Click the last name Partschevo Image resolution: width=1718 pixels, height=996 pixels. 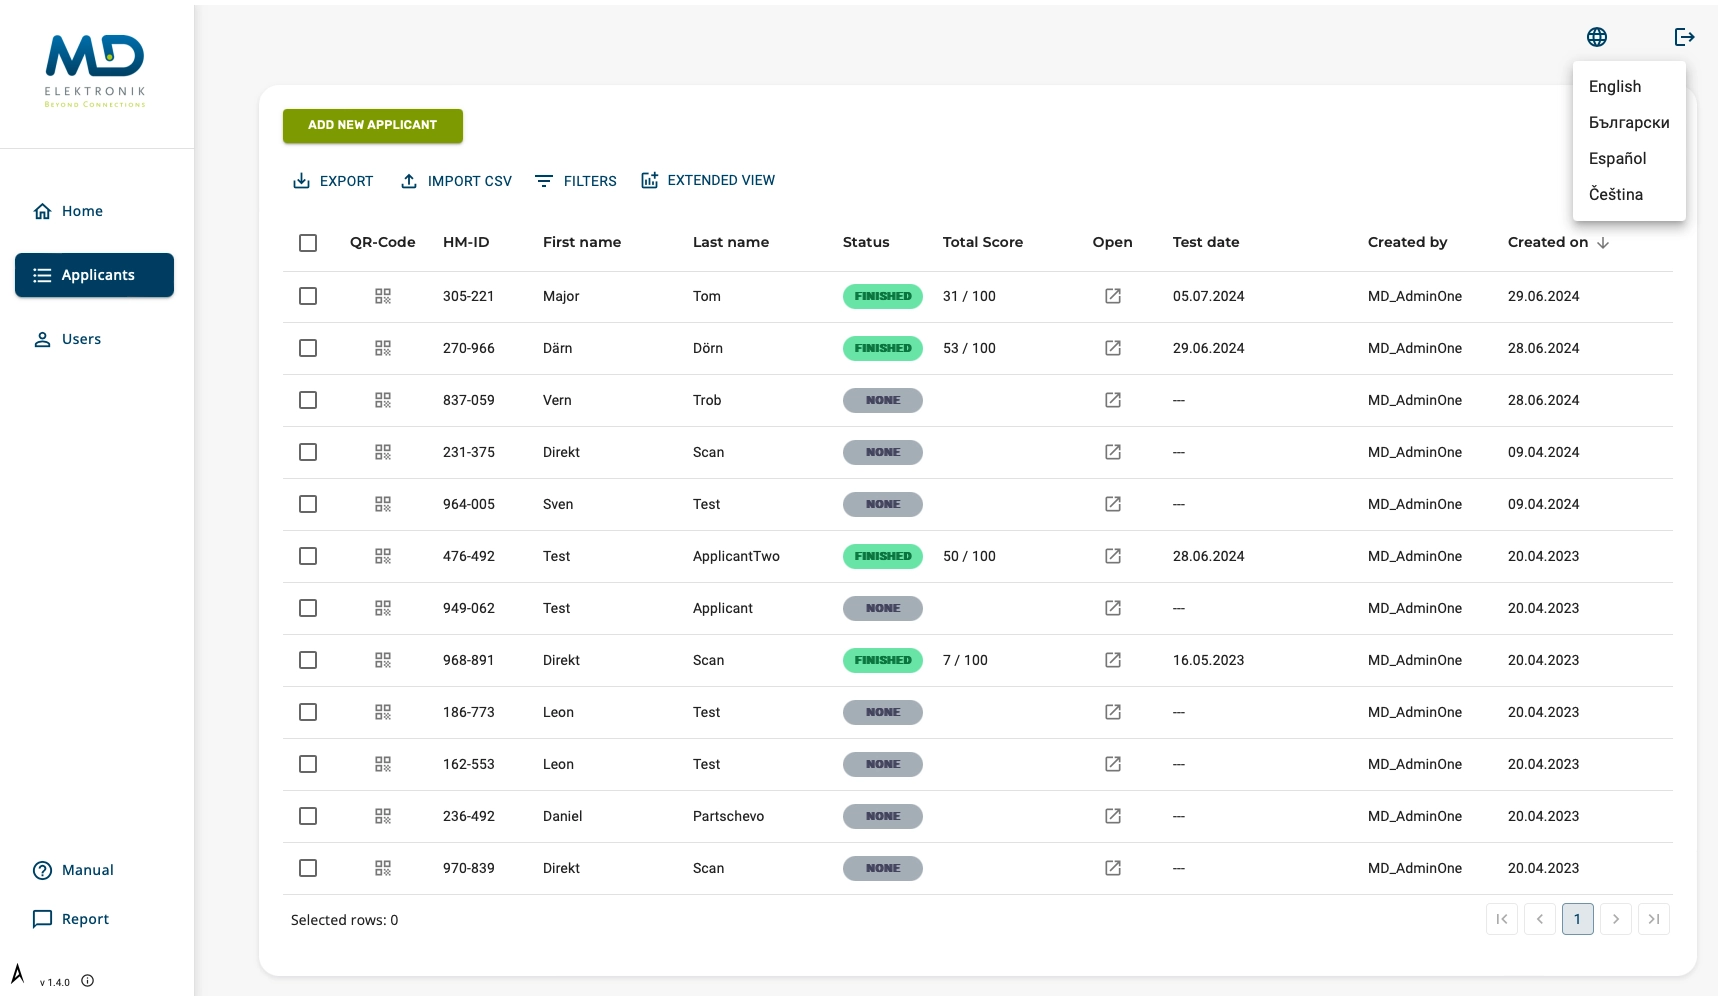click(x=728, y=816)
